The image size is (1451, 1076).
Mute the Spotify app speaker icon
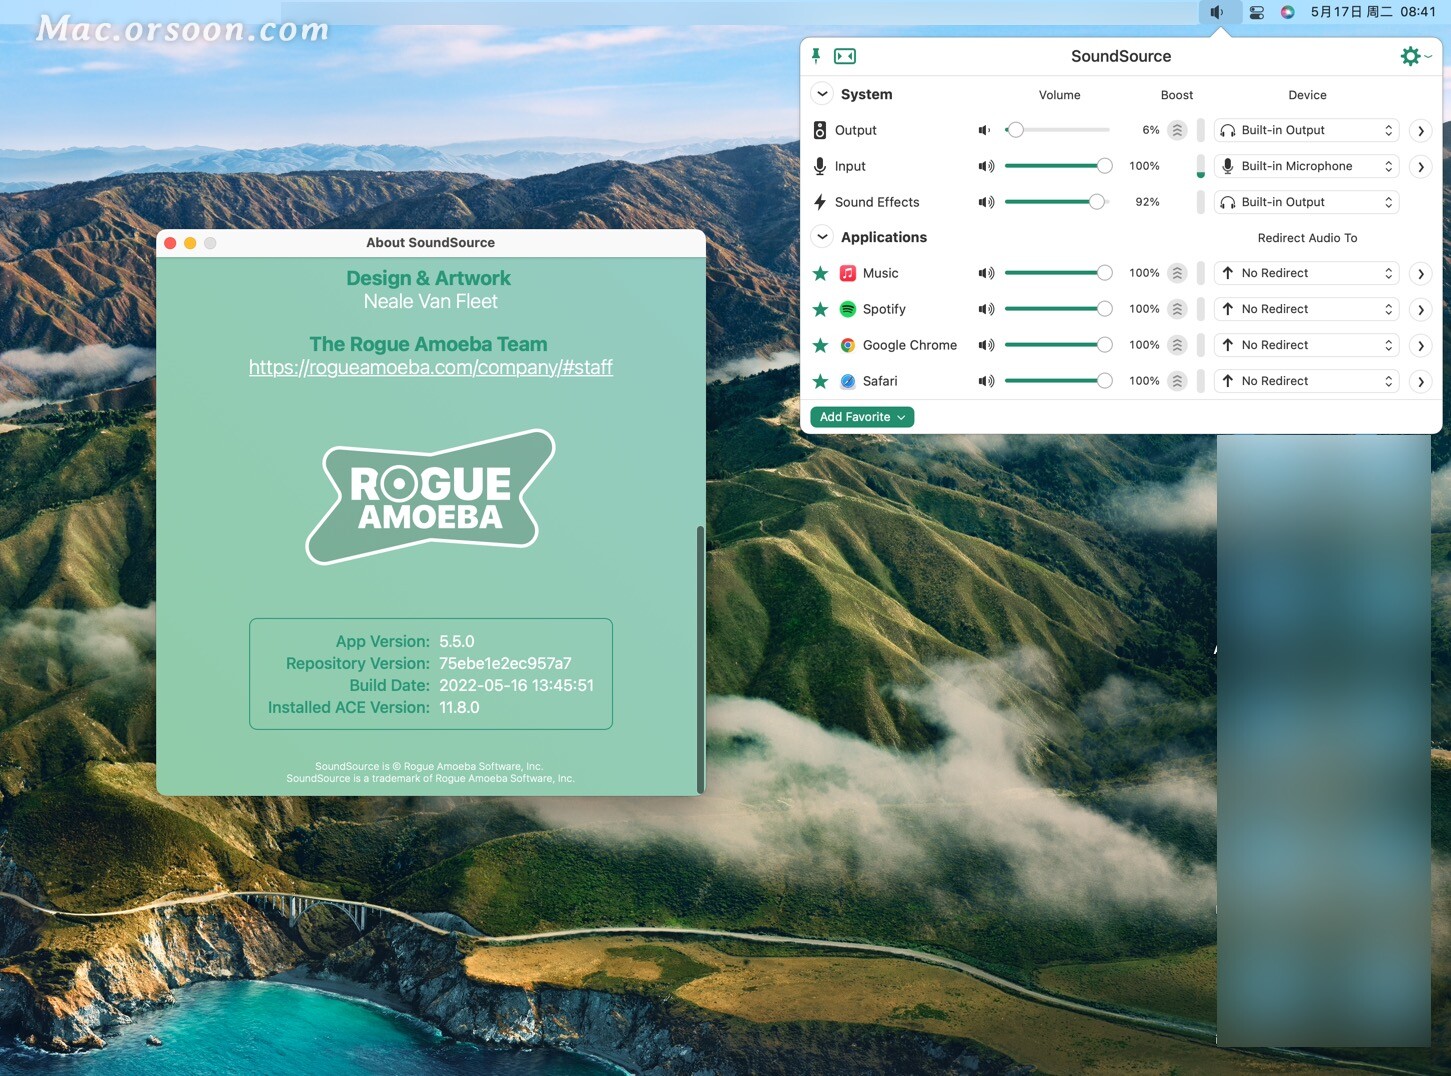986,309
